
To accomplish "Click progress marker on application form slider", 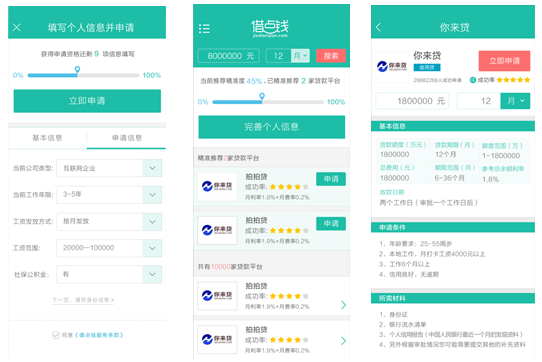I will point(77,69).
